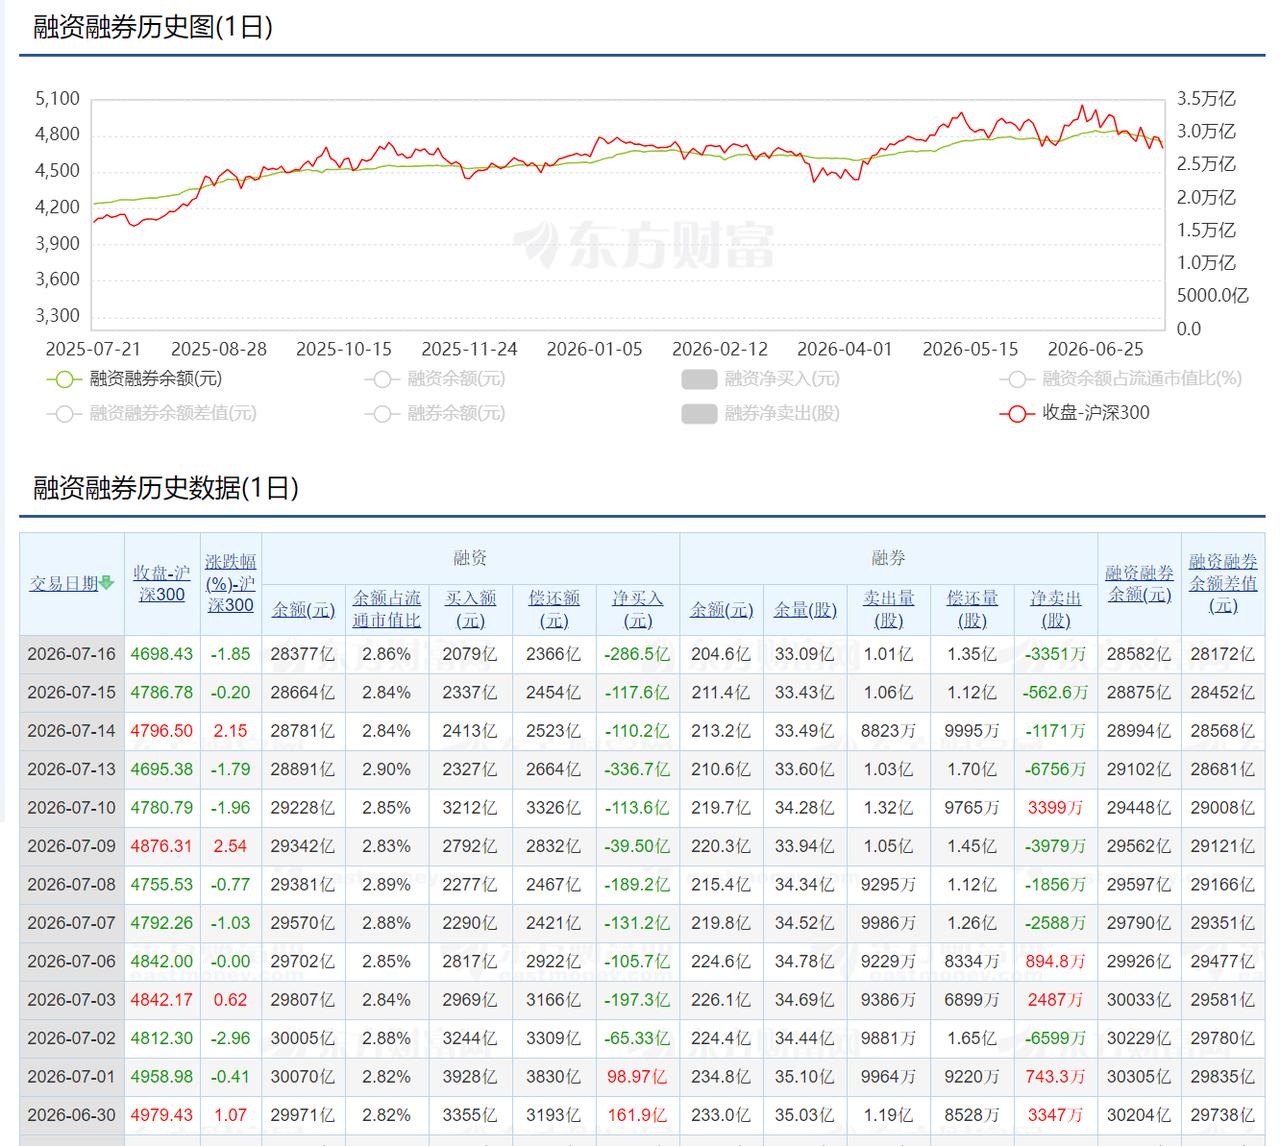Image resolution: width=1280 pixels, height=1146 pixels.
Task: Sort by 融券 净卖出(股) column header
Action: click(1056, 608)
